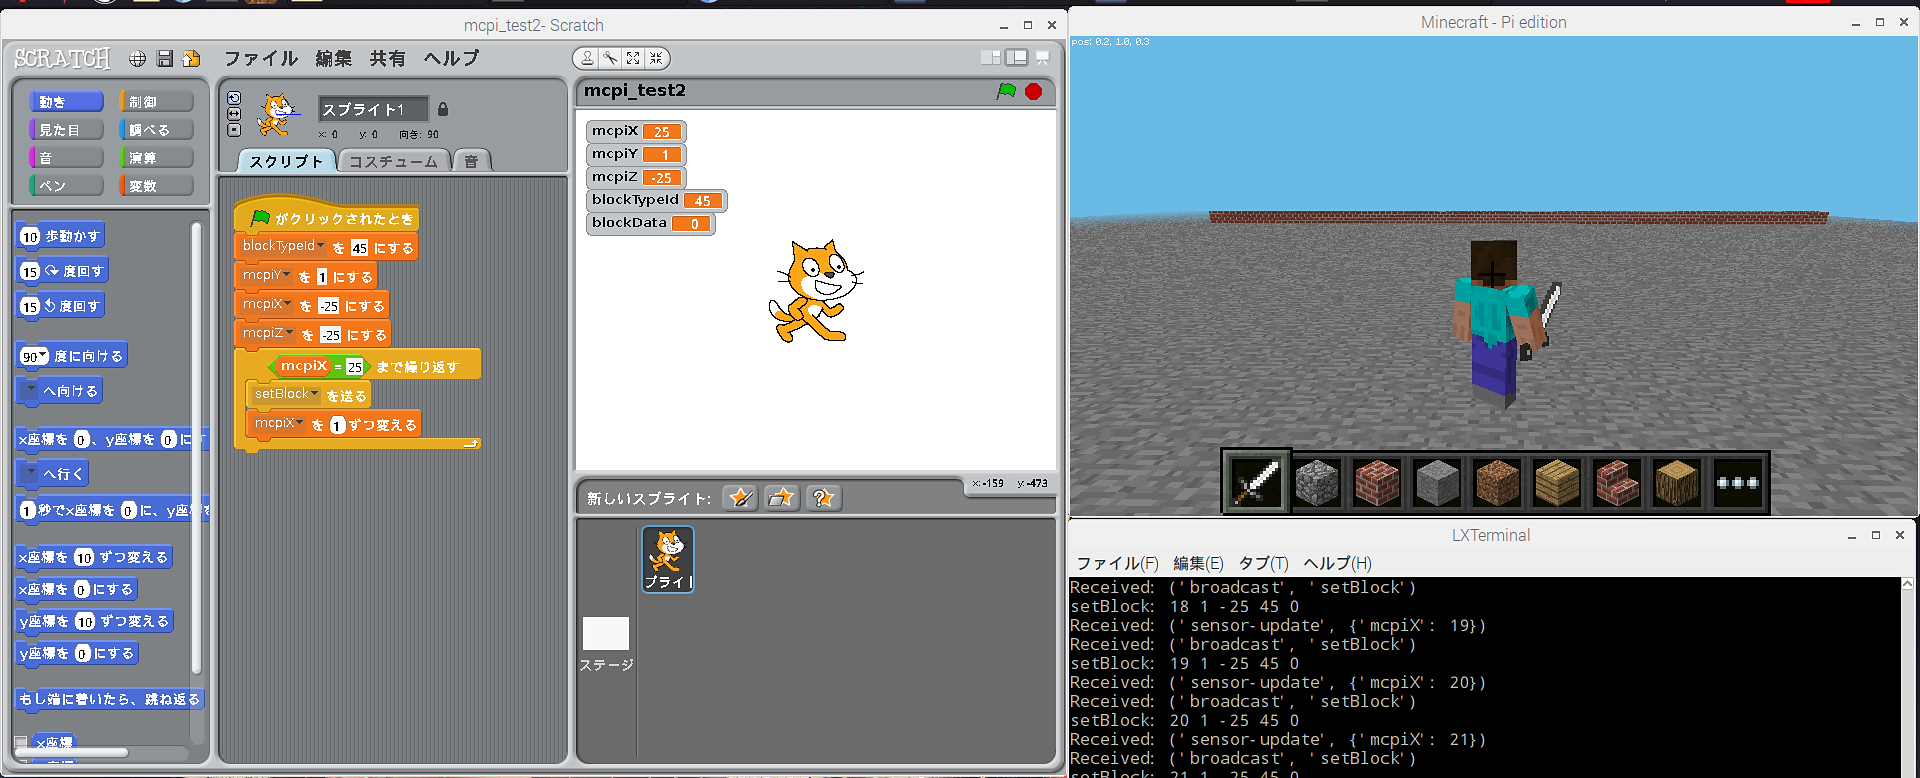Select the wood log block in hotbar
The image size is (1920, 778).
tap(1677, 483)
